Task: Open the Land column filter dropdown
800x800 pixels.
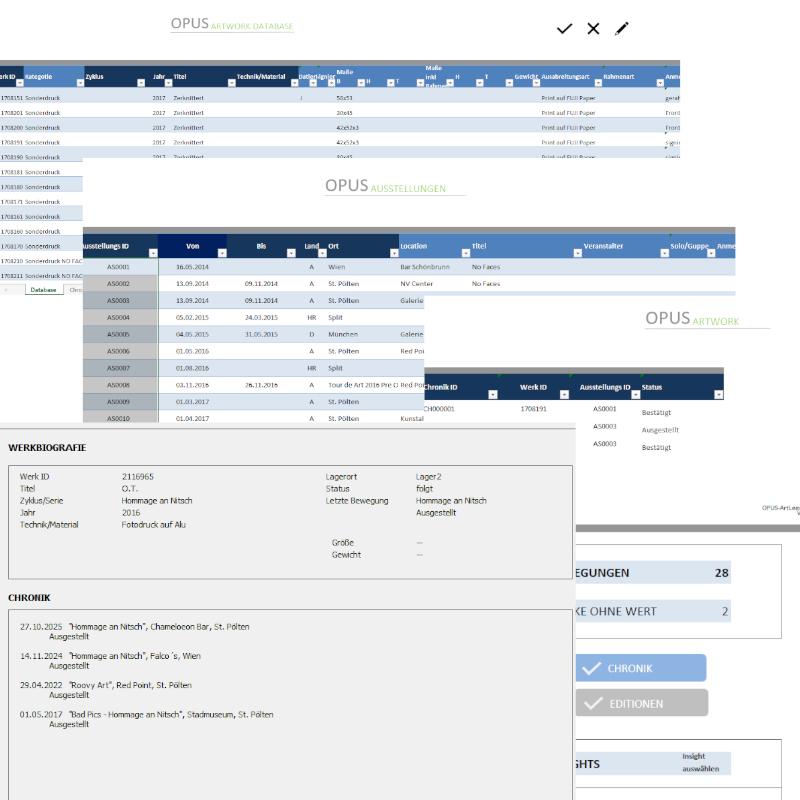Action: coord(322,253)
